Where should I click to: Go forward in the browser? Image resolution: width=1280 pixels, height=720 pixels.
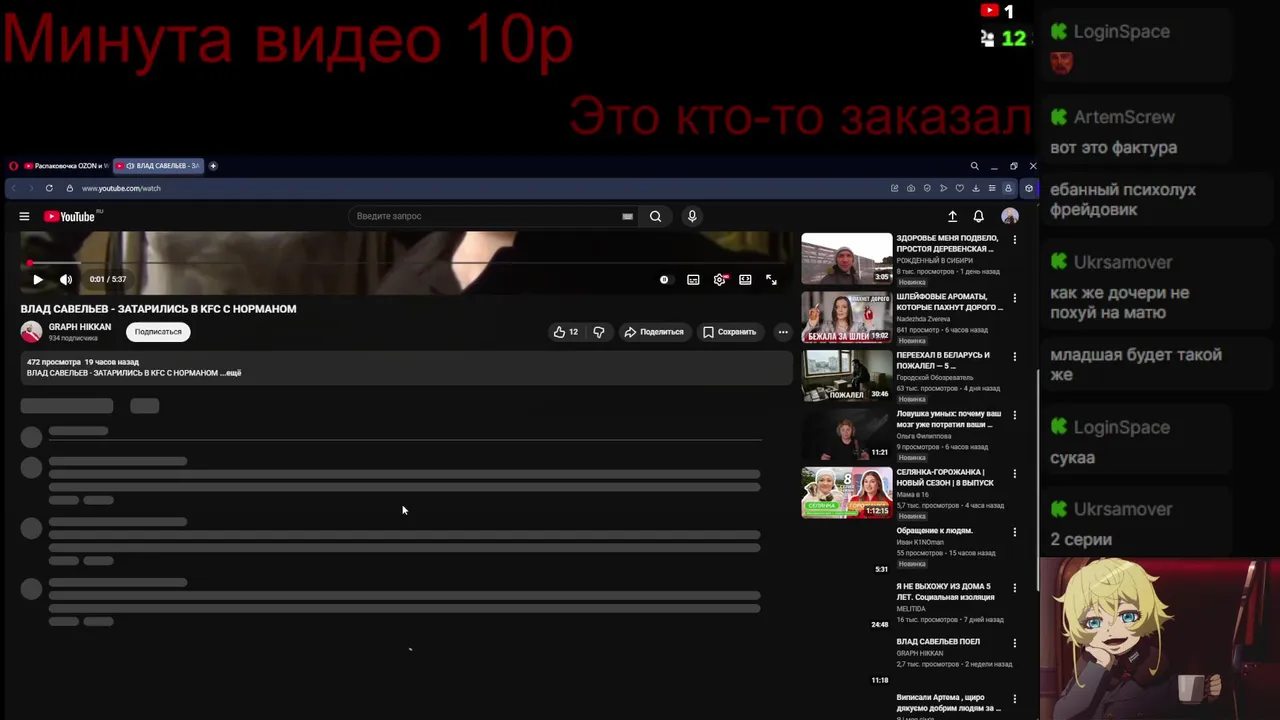click(30, 188)
